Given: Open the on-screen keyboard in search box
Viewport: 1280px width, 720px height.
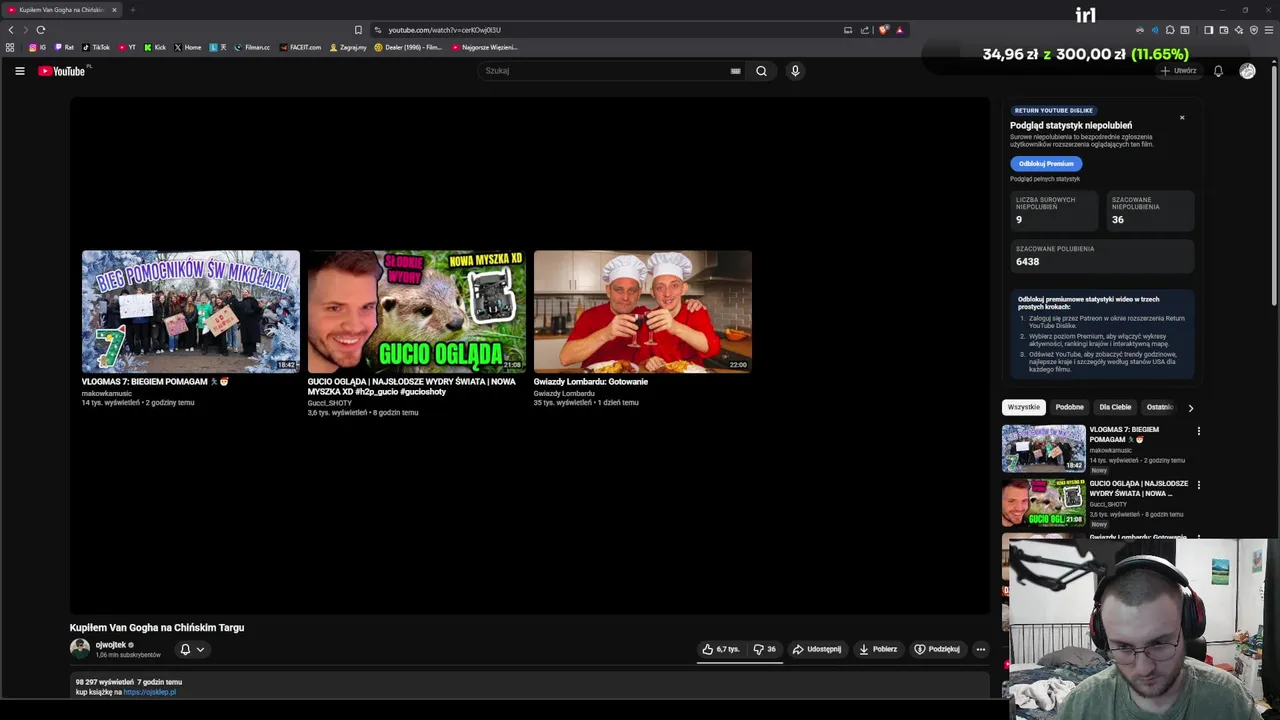Looking at the screenshot, I should [735, 71].
